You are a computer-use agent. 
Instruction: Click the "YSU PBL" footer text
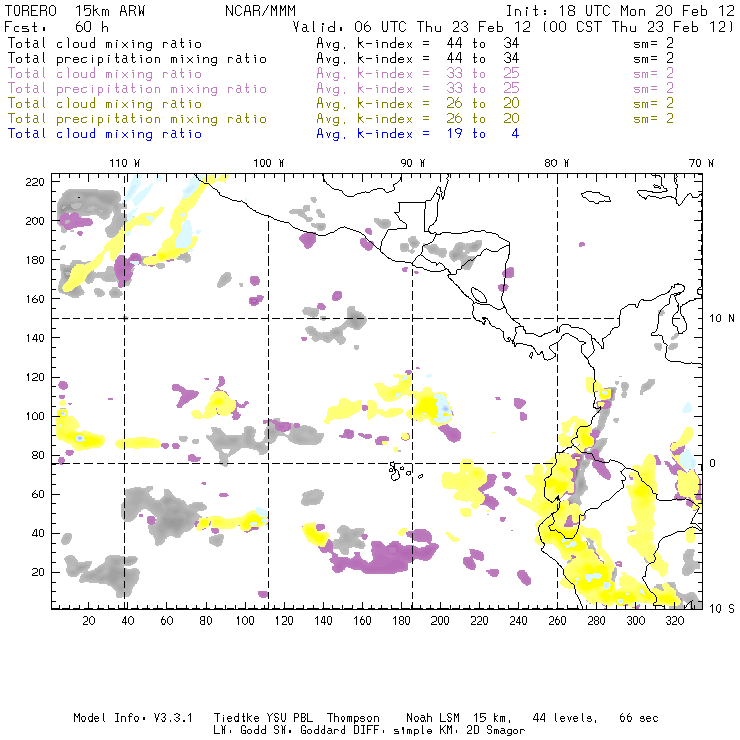click(290, 718)
